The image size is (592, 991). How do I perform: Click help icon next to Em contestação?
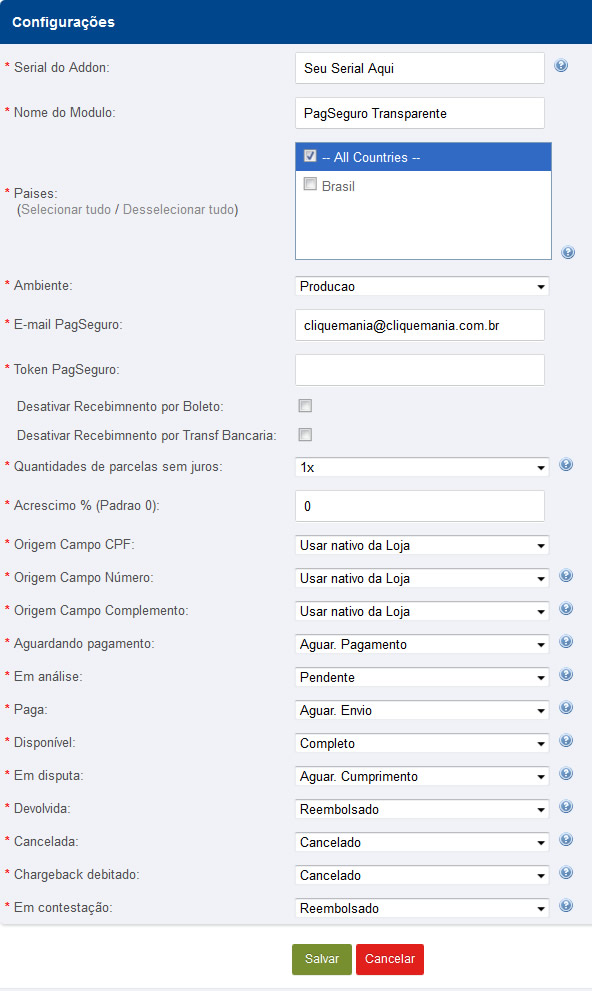tap(566, 905)
